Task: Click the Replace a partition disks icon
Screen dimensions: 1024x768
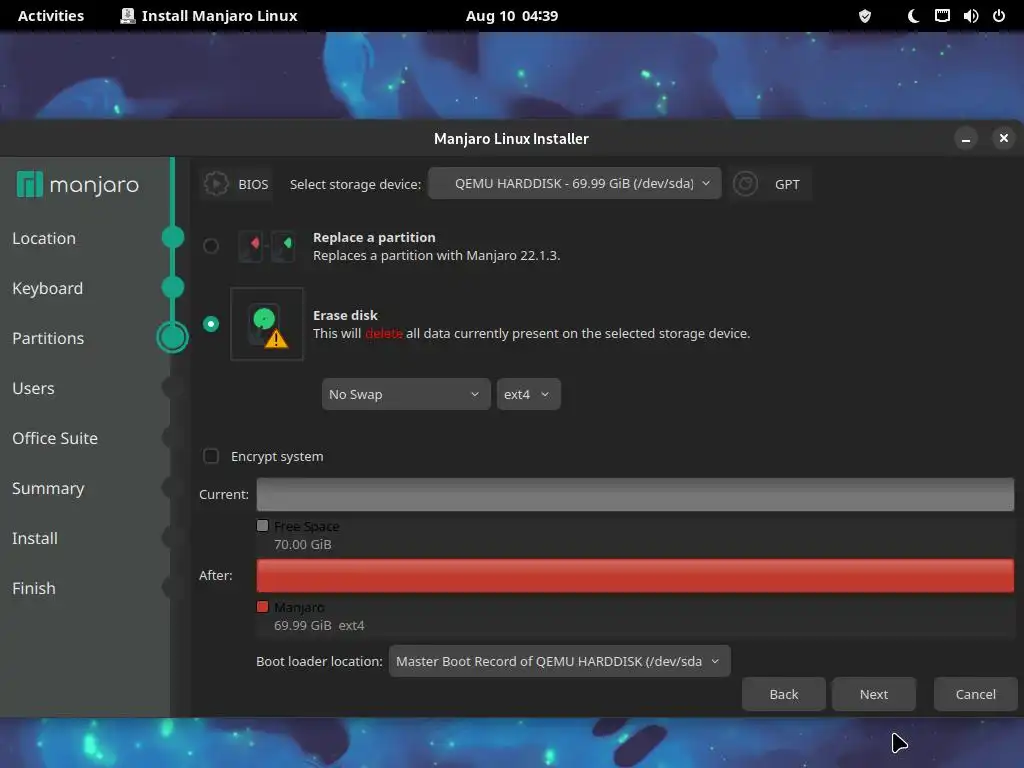Action: coord(266,246)
